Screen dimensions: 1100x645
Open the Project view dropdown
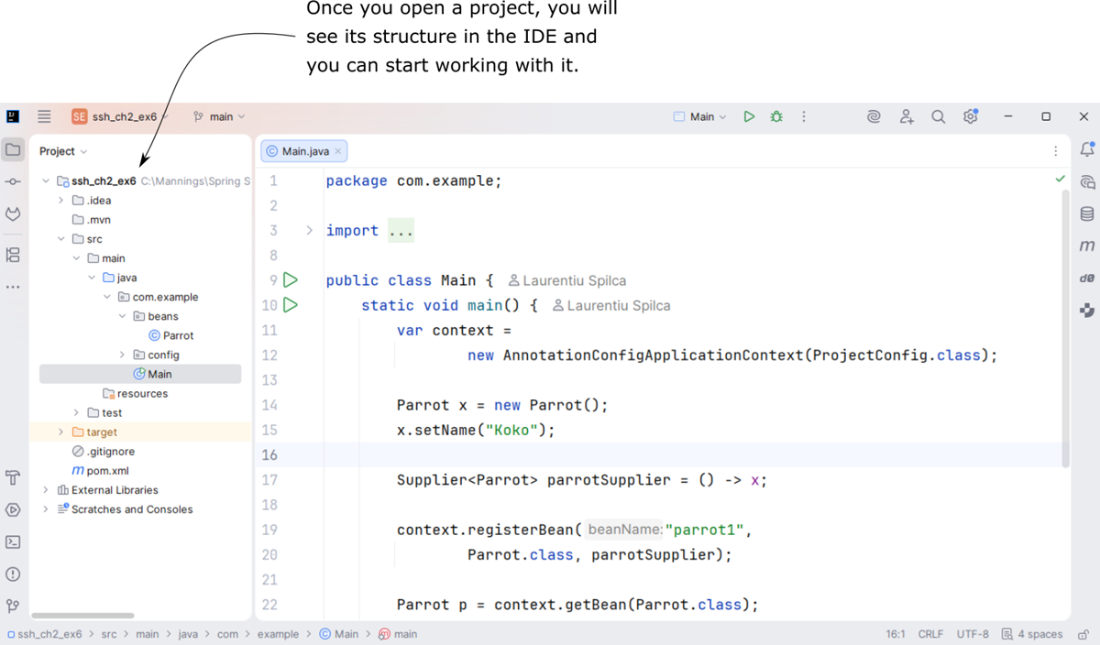click(x=63, y=151)
